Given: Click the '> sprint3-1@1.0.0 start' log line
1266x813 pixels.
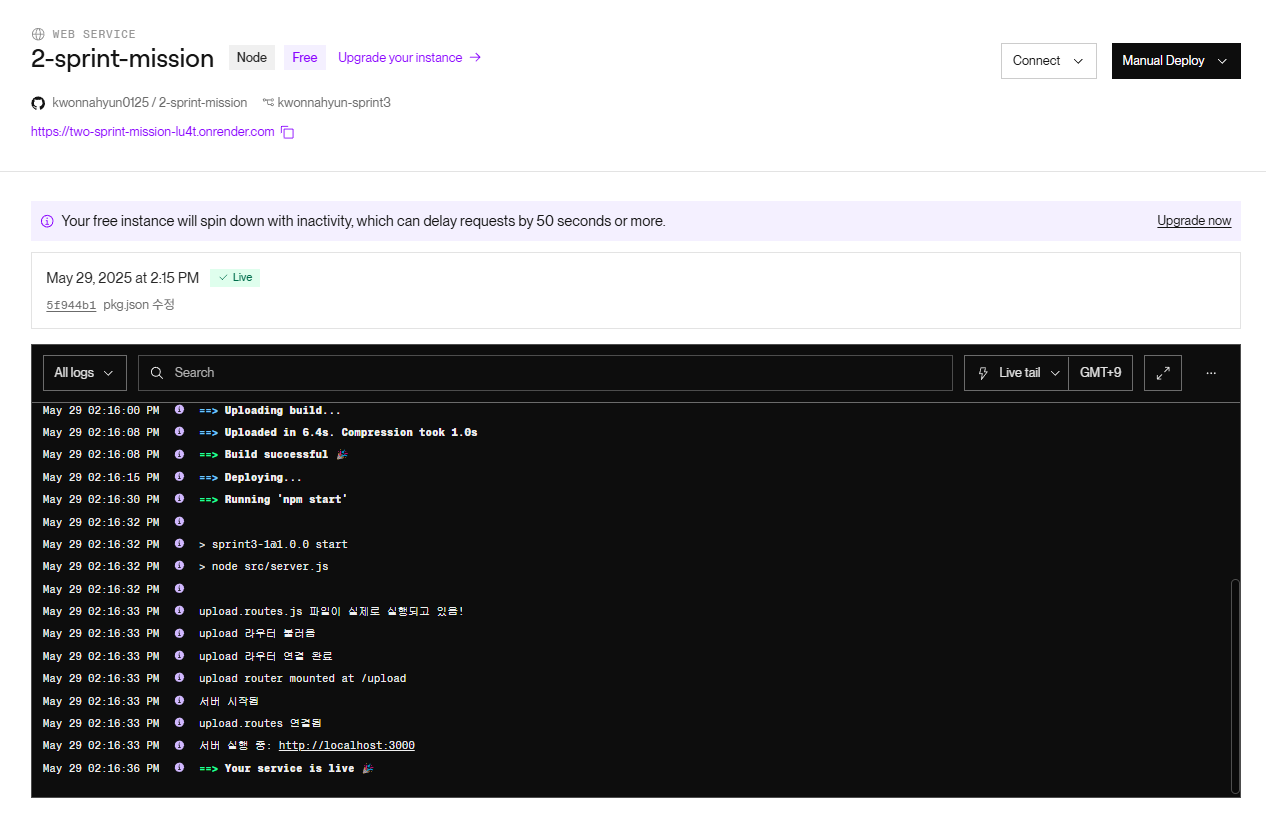Looking at the screenshot, I should tap(273, 544).
